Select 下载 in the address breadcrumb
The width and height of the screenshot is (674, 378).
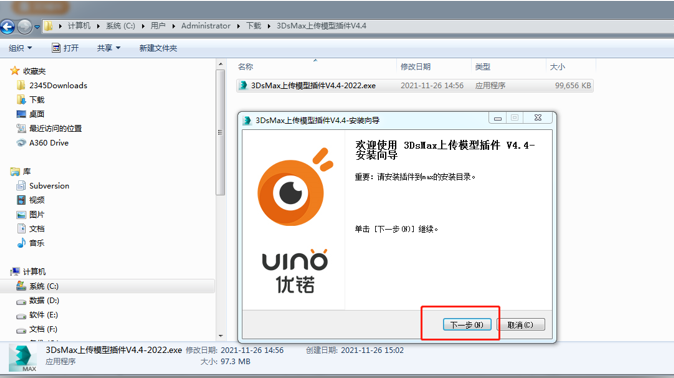(254, 26)
